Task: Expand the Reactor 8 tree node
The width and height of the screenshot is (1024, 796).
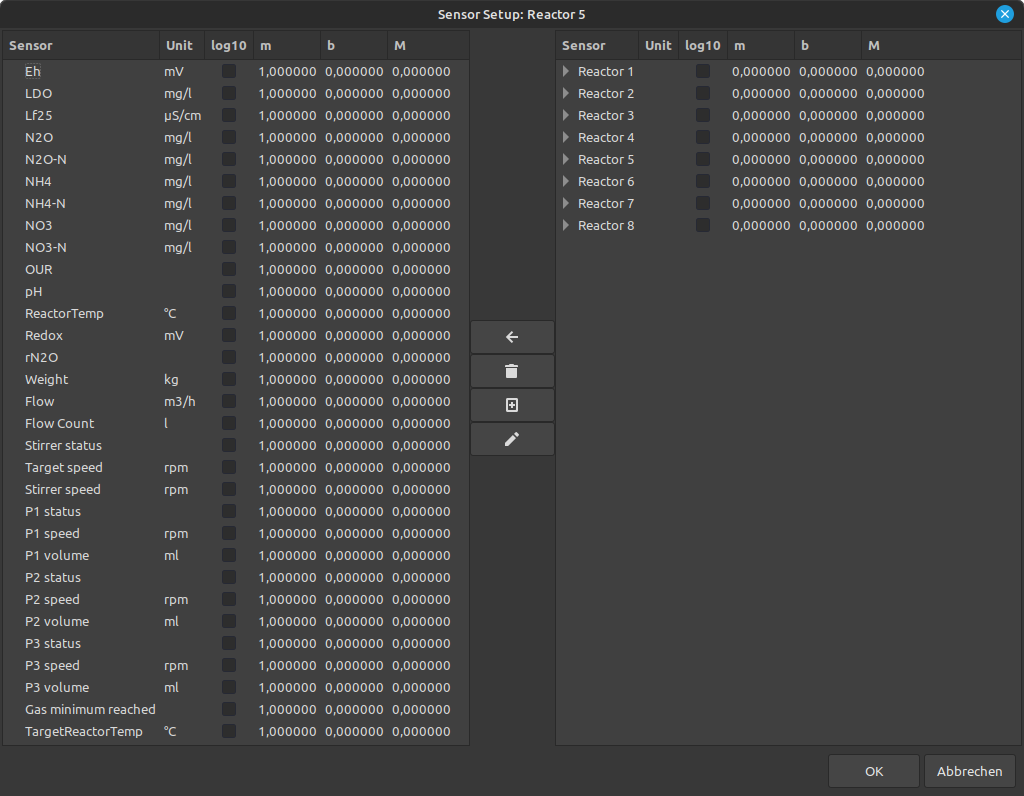Action: click(566, 226)
